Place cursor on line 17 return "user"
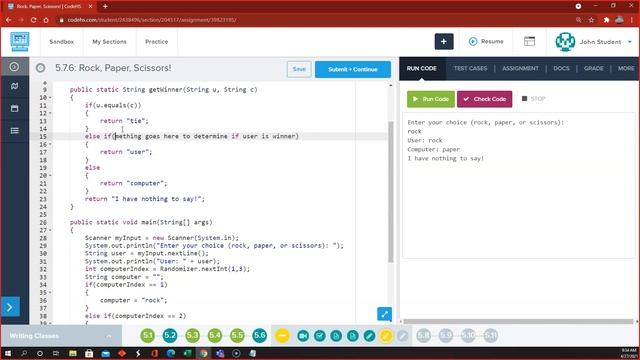Viewport: 640px width, 360px height. coord(126,152)
